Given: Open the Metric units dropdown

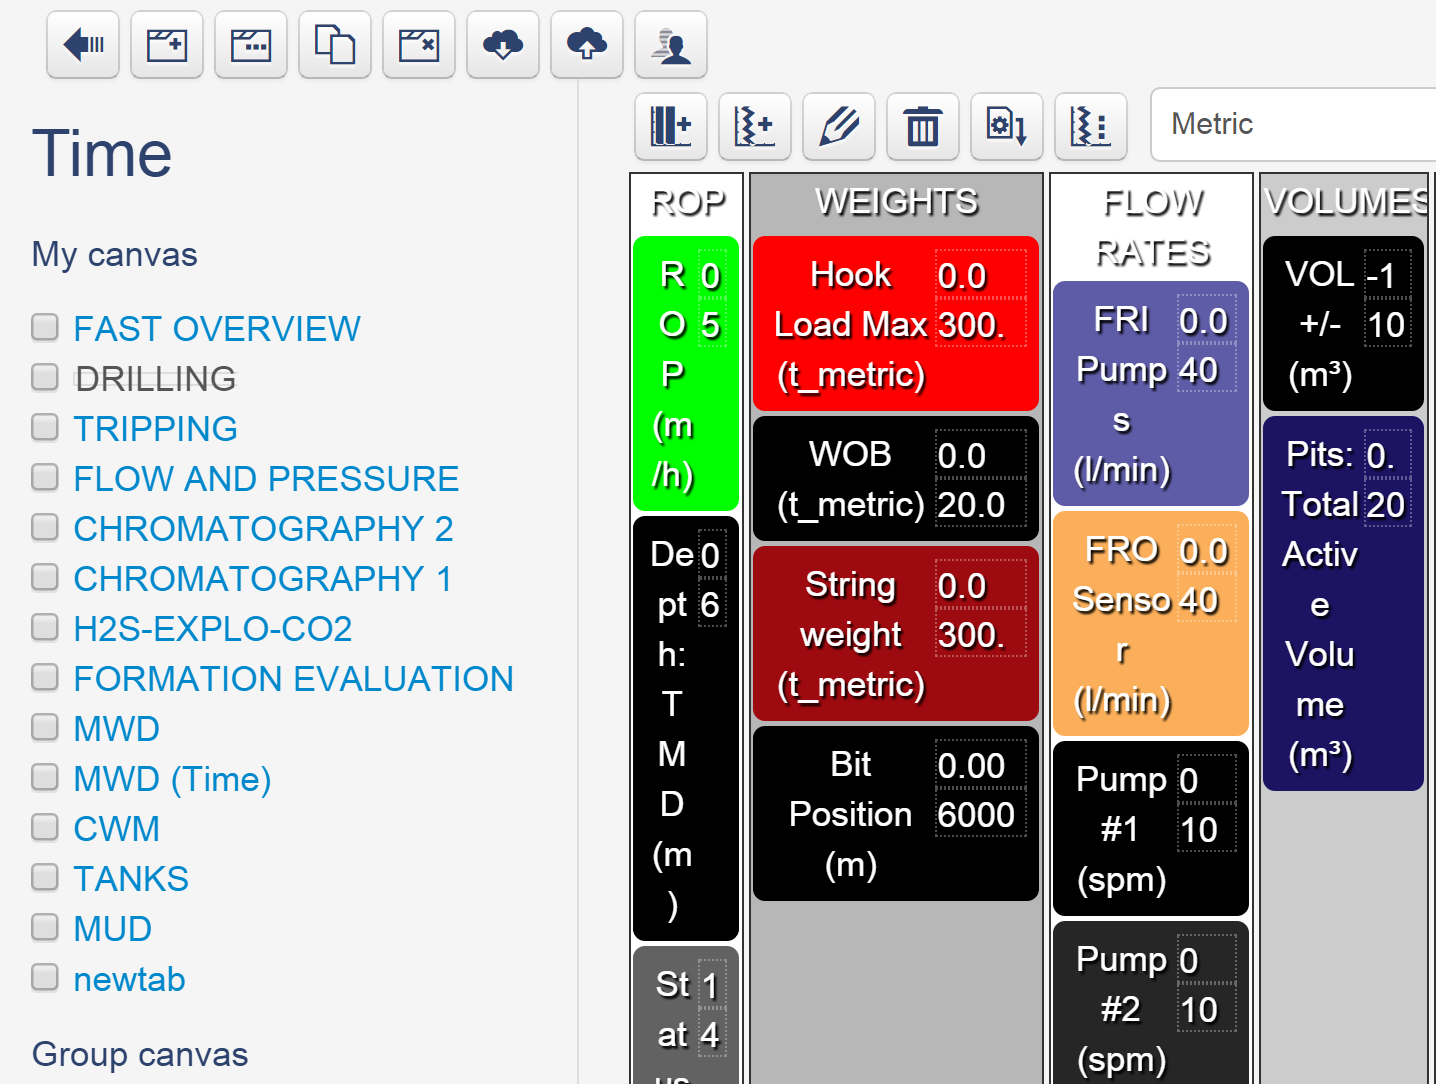Looking at the screenshot, I should 1290,124.
